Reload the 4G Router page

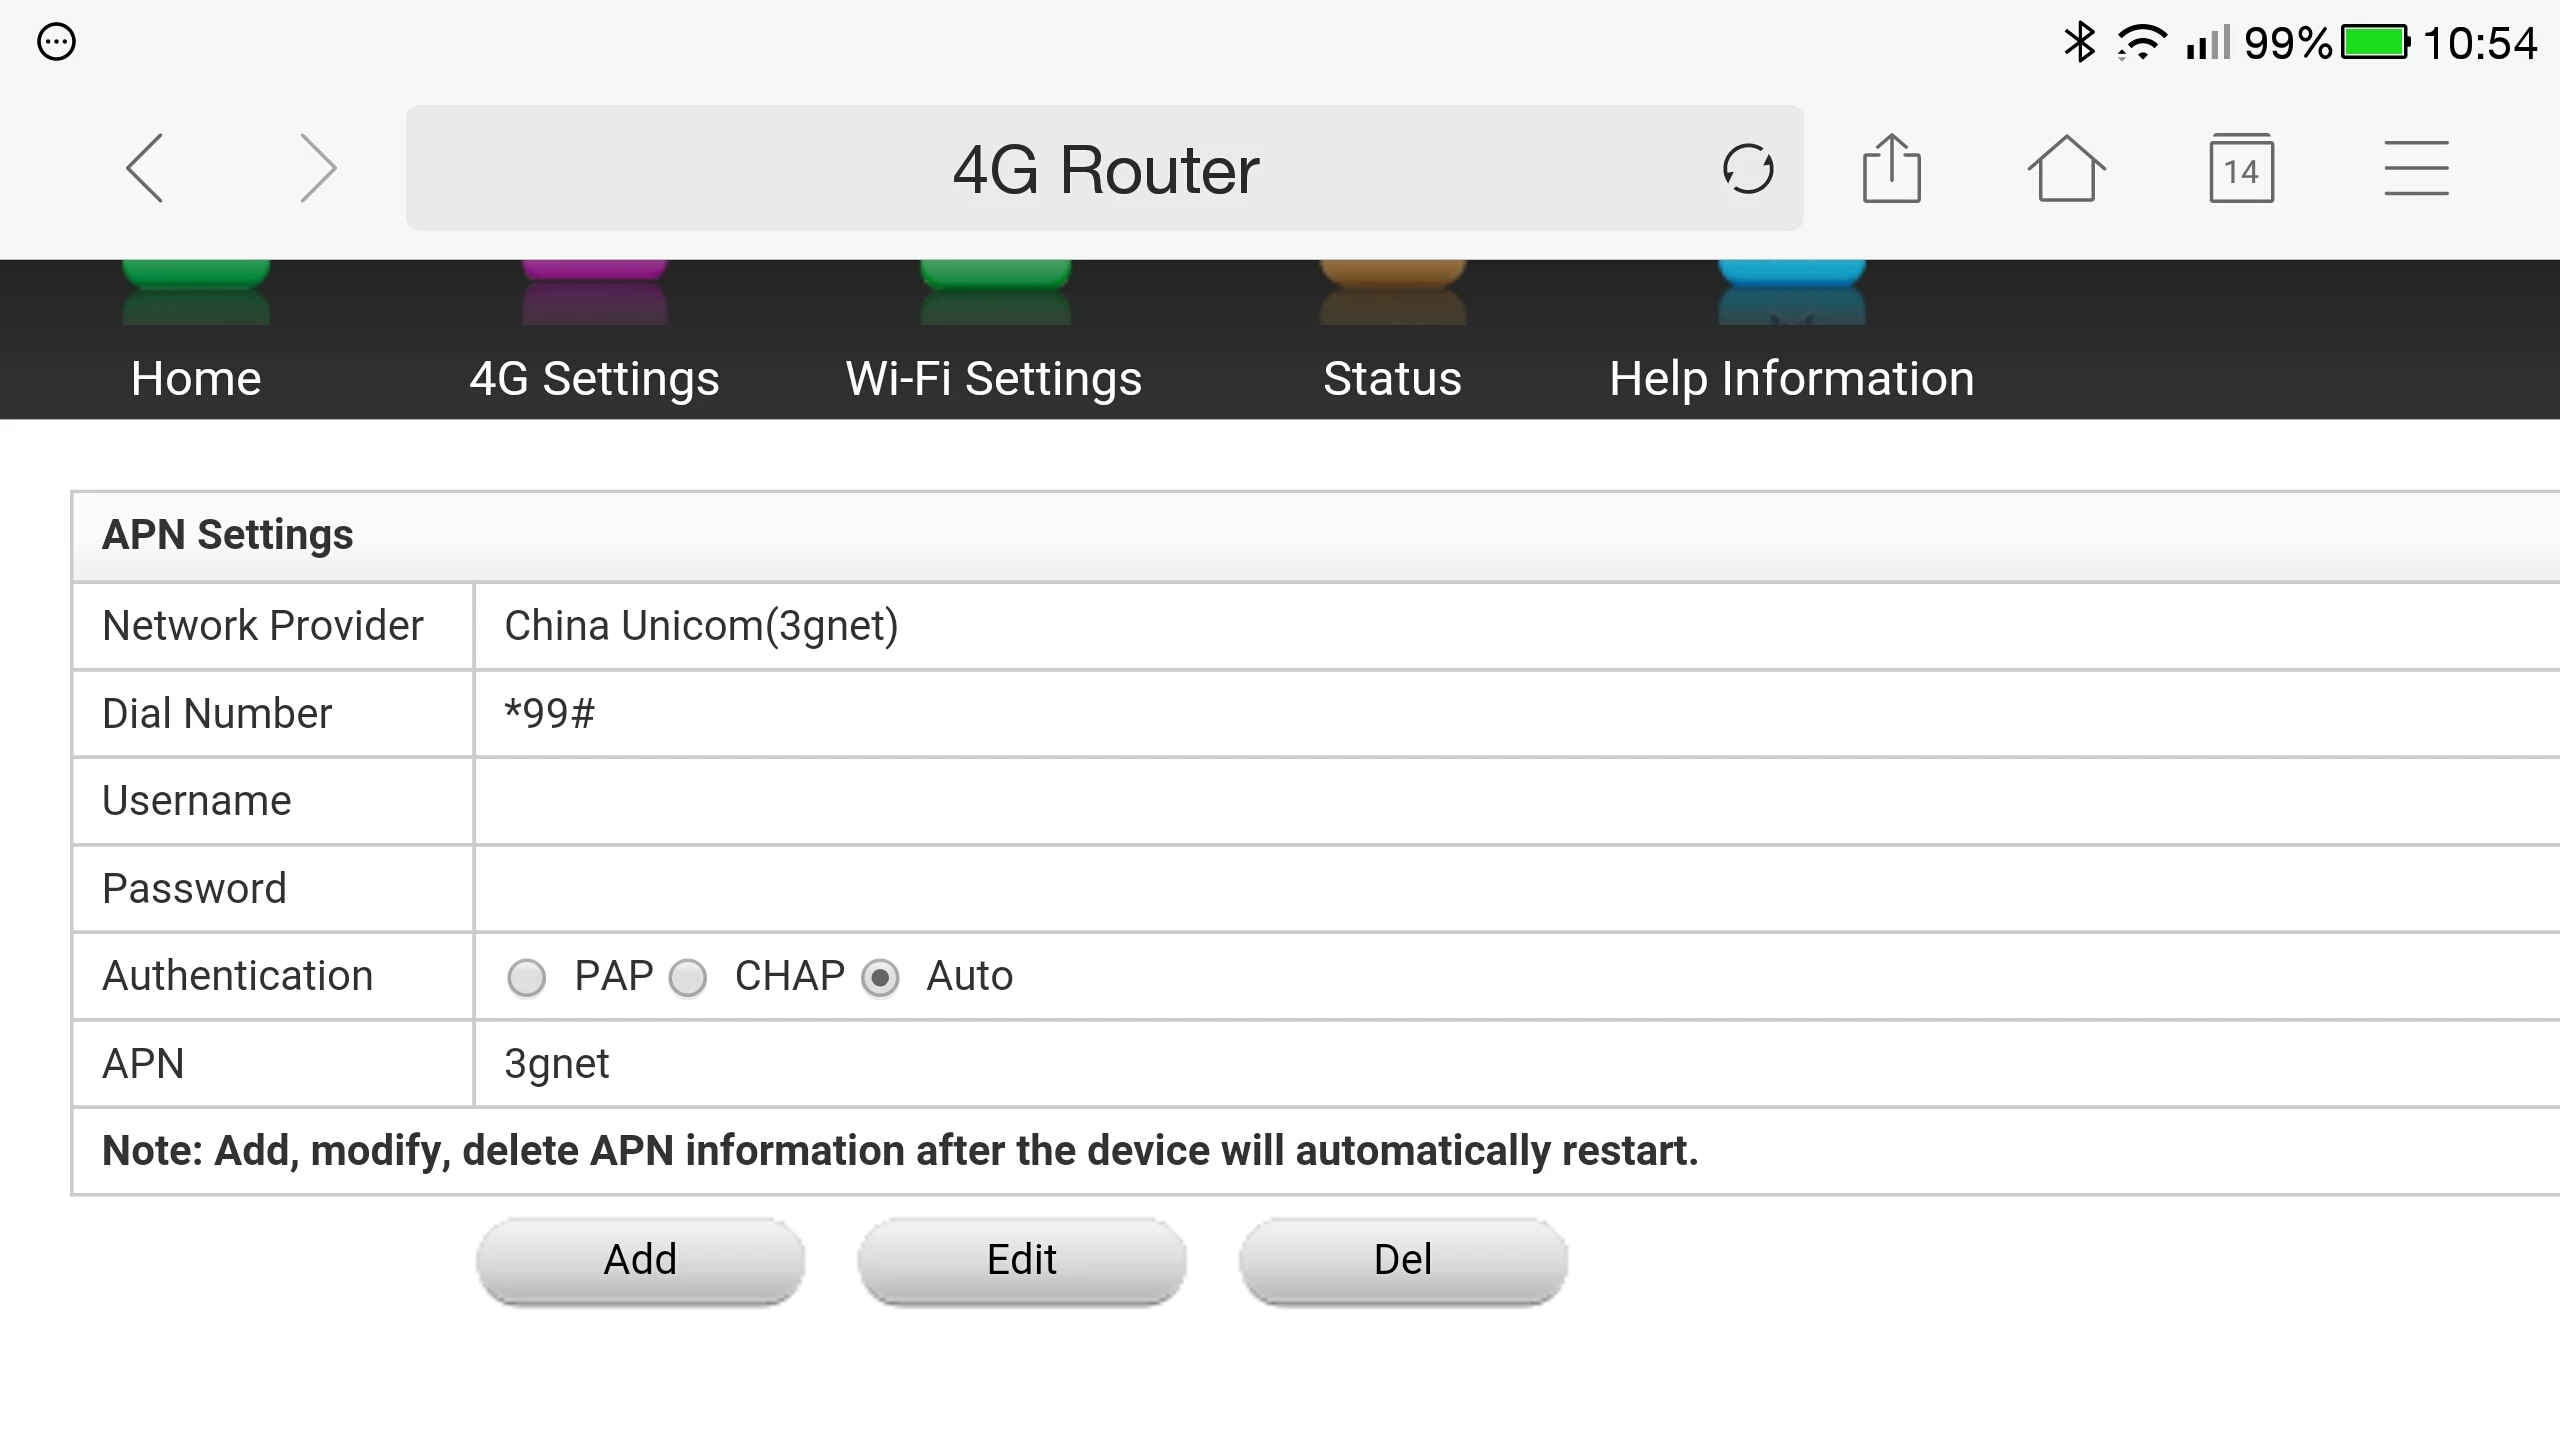(x=1747, y=168)
